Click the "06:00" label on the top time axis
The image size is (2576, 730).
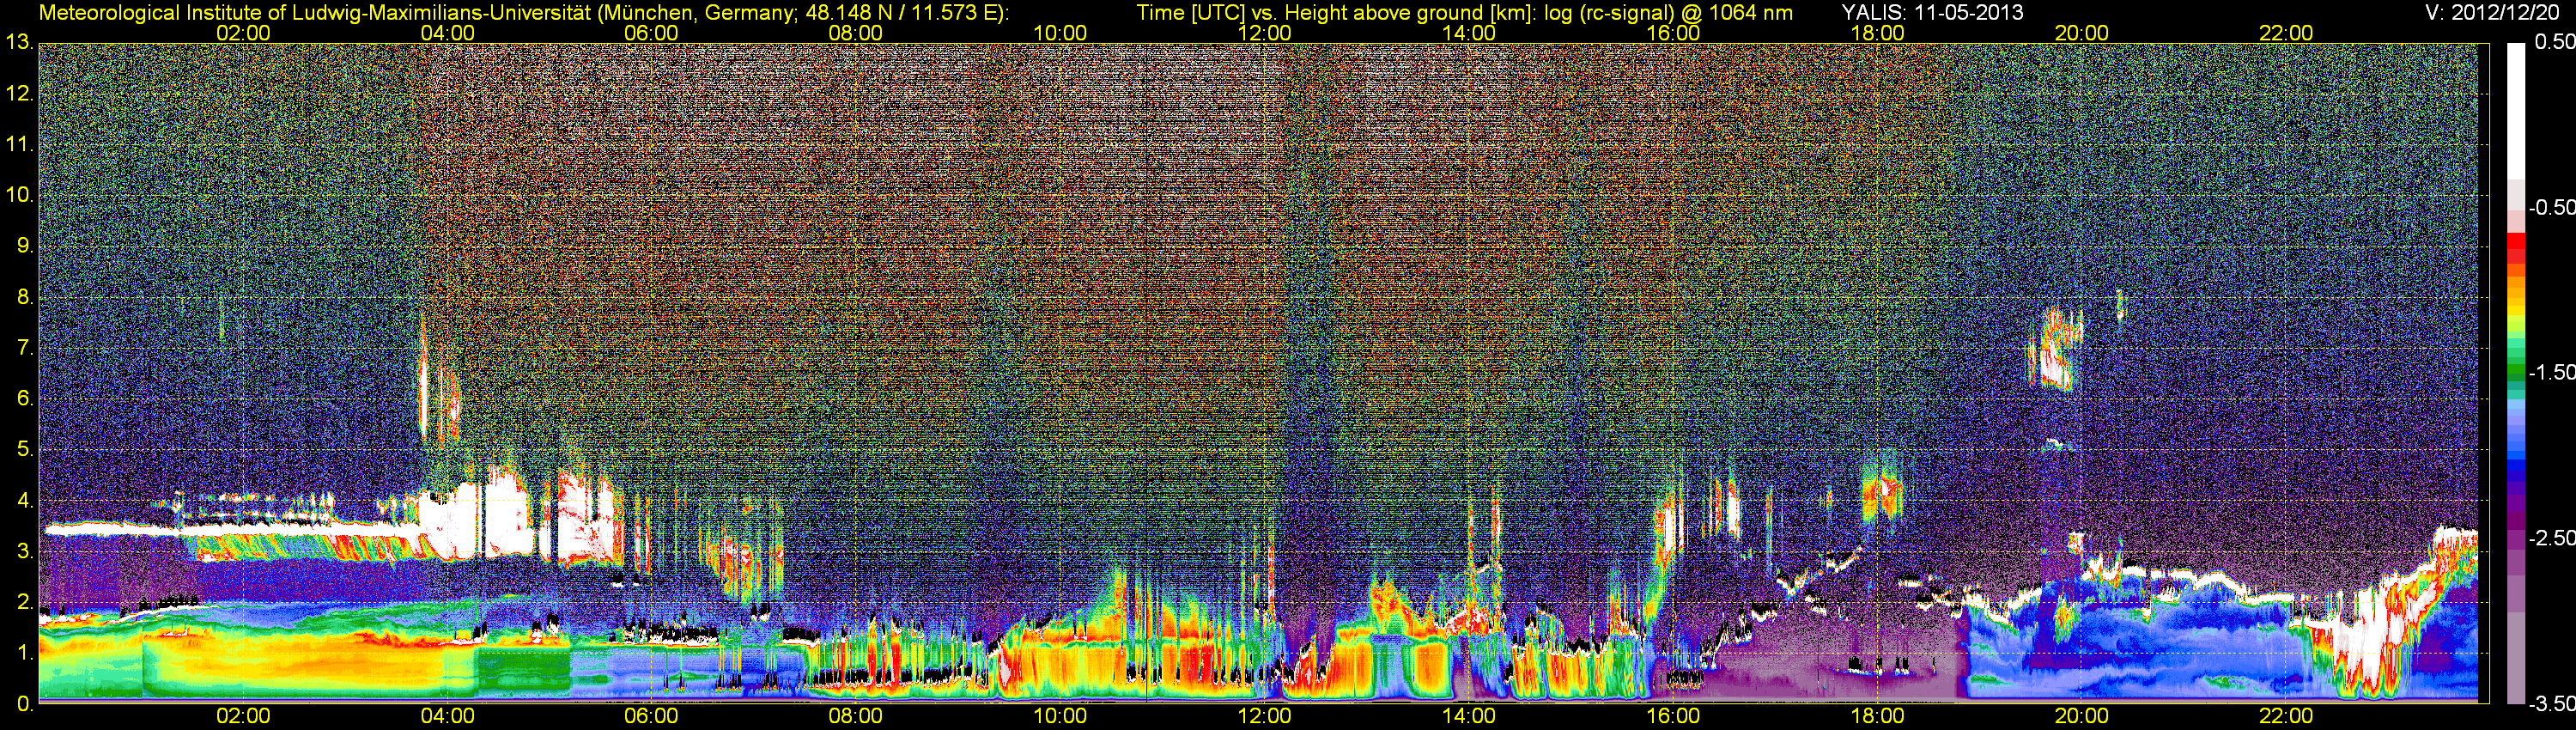click(x=651, y=33)
